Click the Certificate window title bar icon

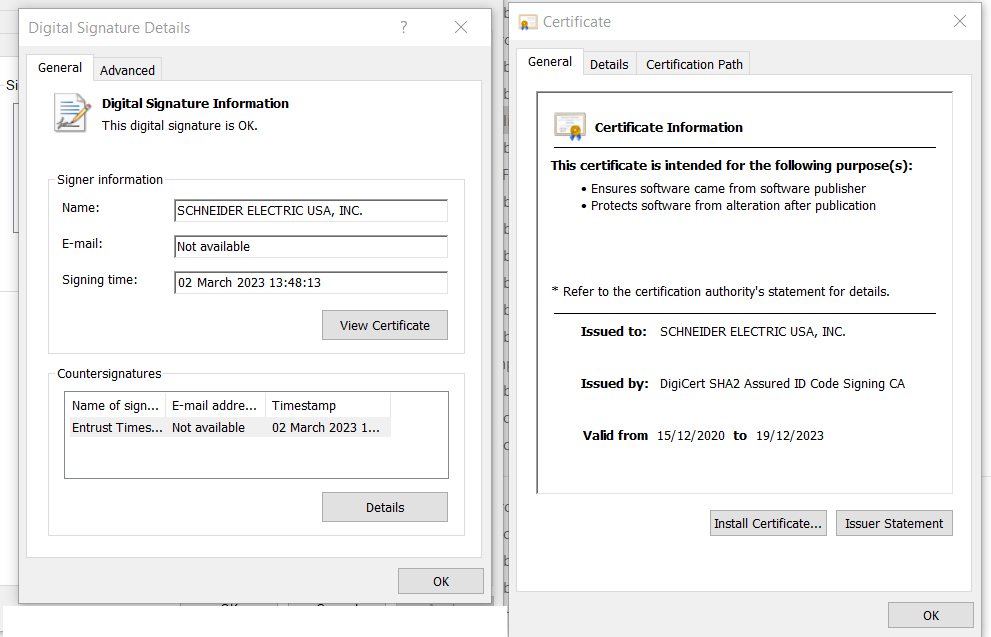click(x=528, y=22)
